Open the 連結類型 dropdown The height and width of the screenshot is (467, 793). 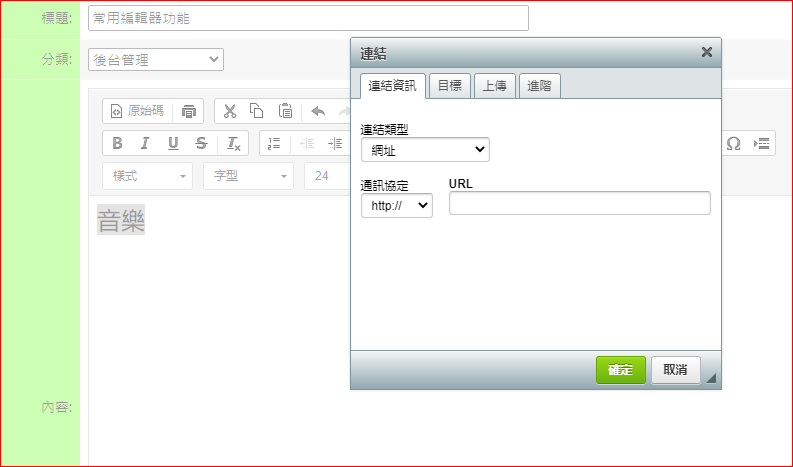tap(425, 150)
